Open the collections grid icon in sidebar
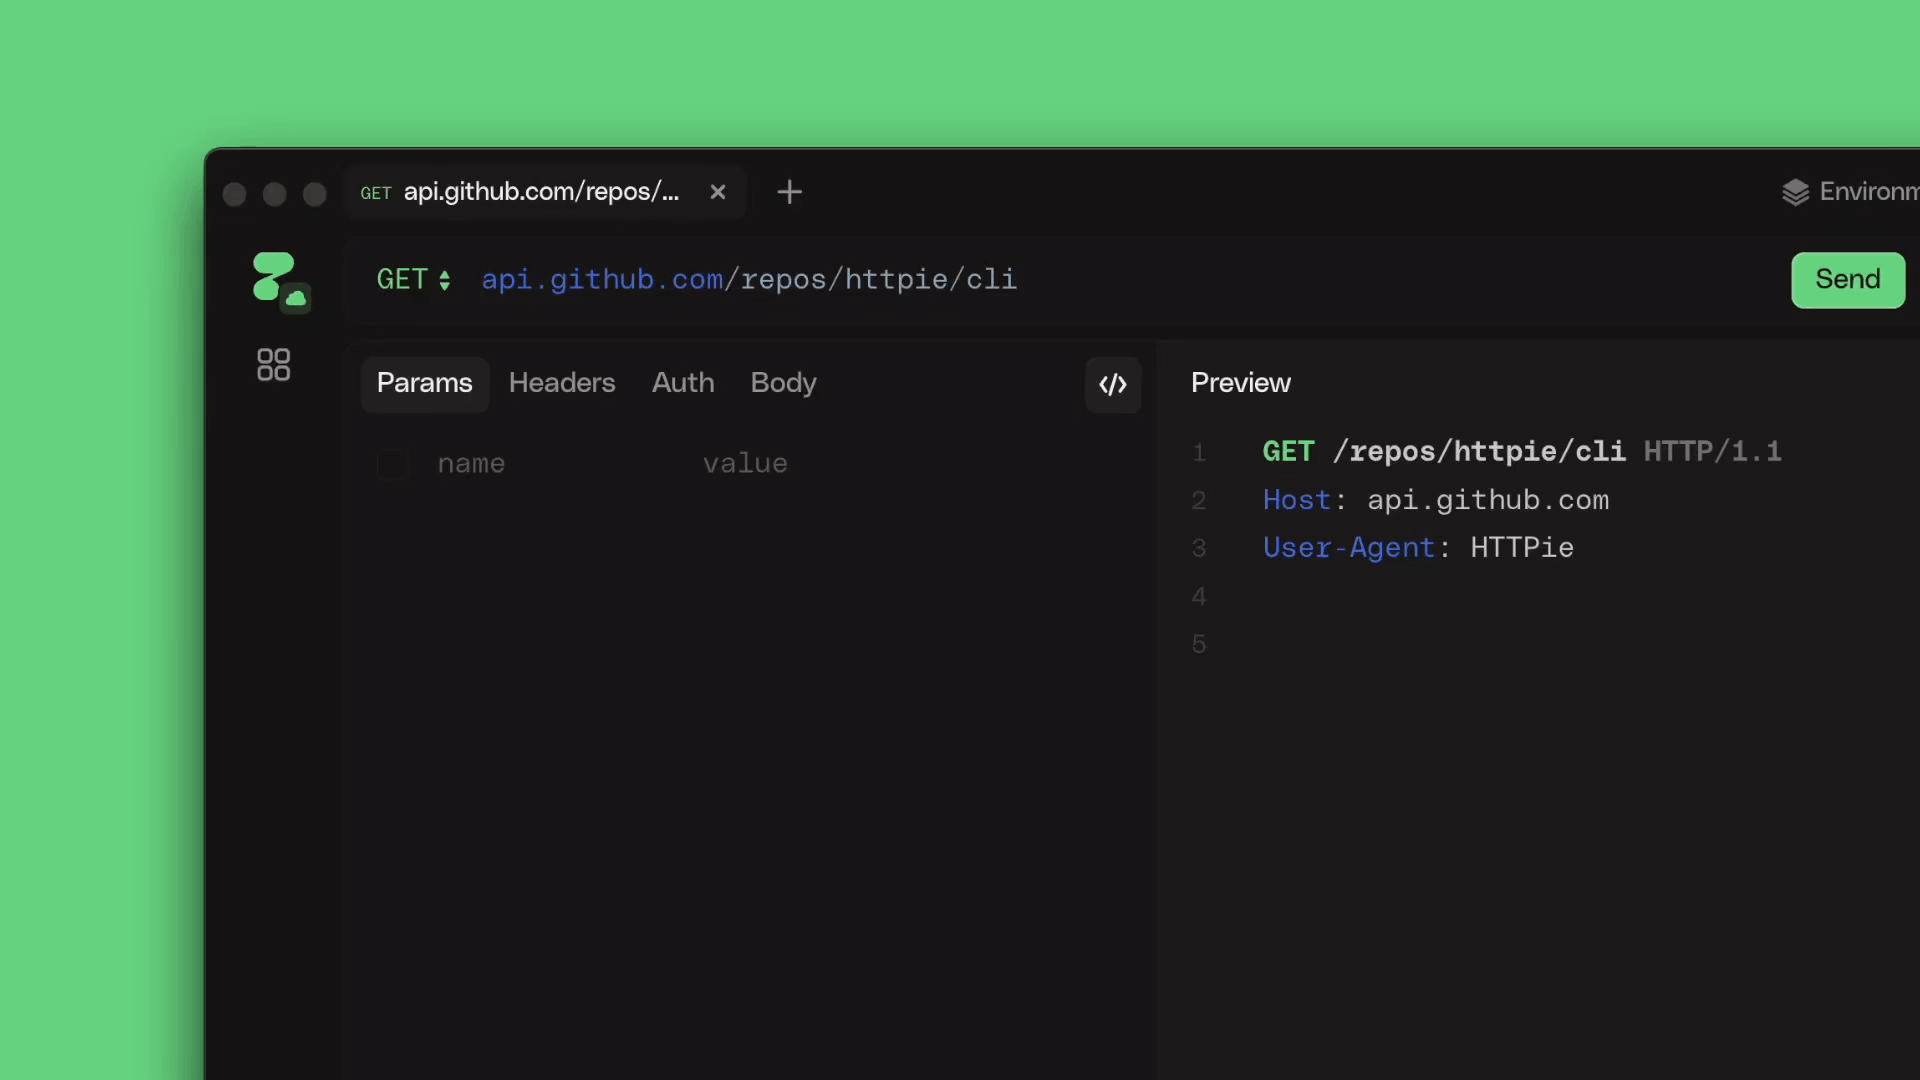Image resolution: width=1920 pixels, height=1080 pixels. 273,365
